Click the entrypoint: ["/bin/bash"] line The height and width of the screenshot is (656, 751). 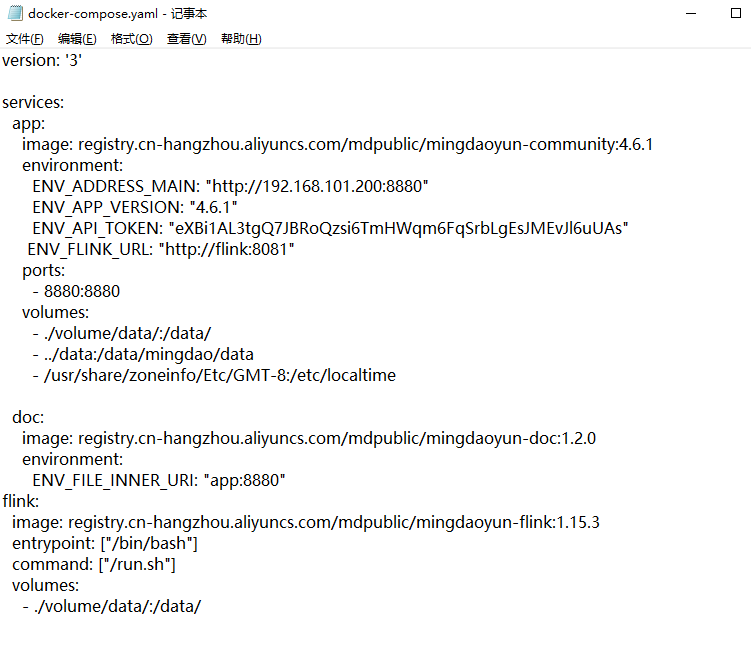pyautogui.click(x=105, y=543)
